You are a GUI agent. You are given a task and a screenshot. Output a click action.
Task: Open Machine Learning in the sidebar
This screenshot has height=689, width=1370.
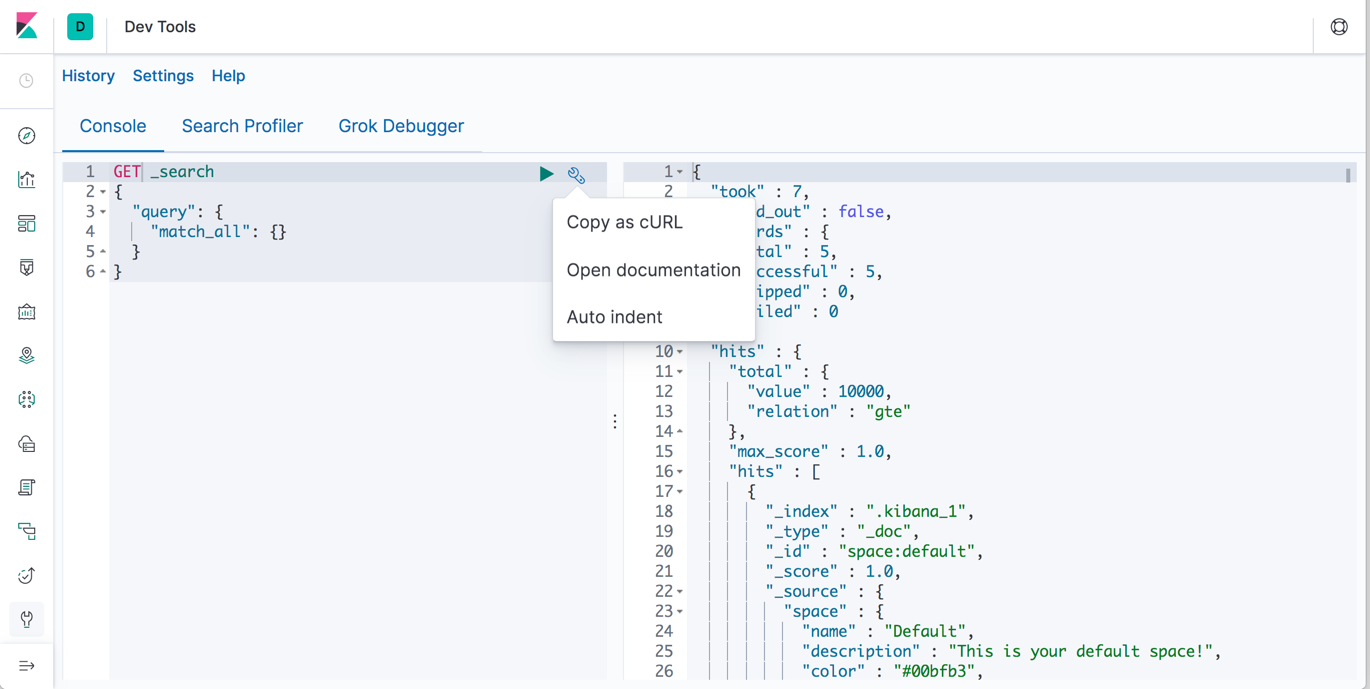pos(27,400)
